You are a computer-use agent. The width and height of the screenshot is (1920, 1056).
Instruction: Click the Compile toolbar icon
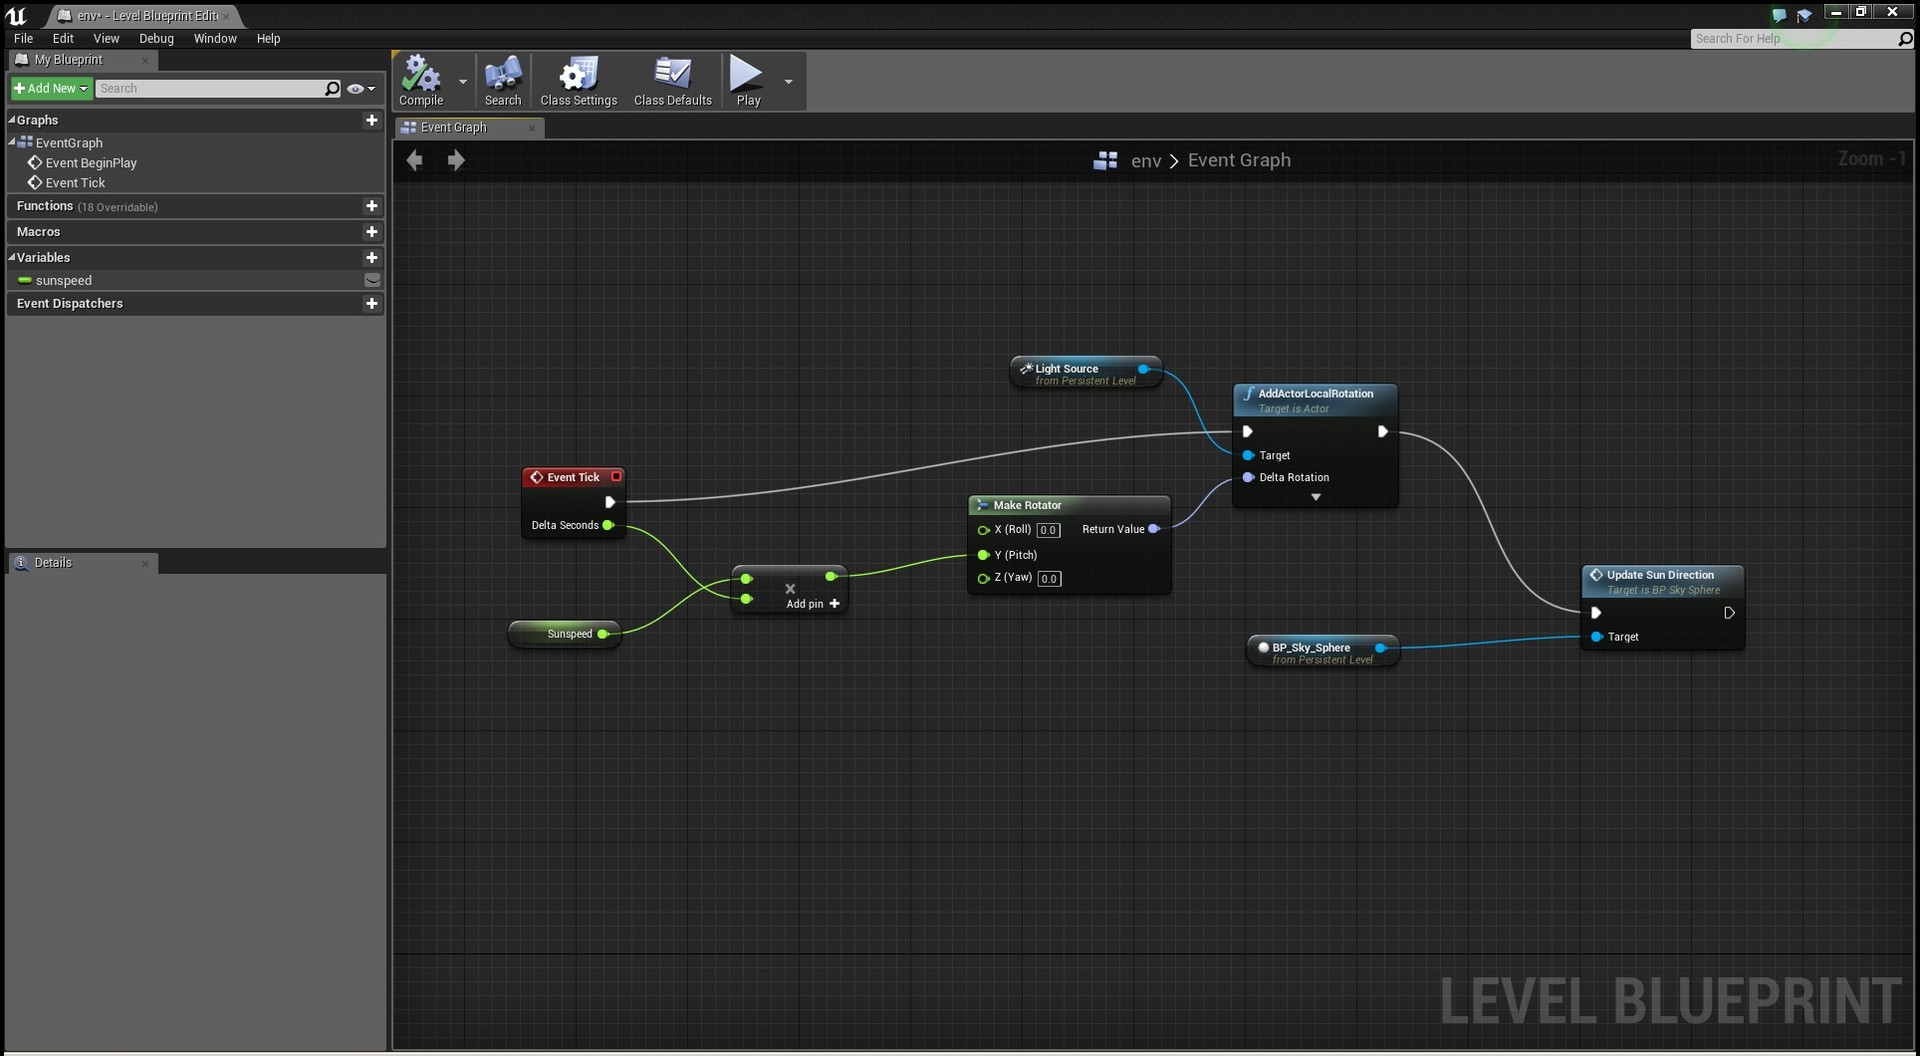[x=421, y=81]
